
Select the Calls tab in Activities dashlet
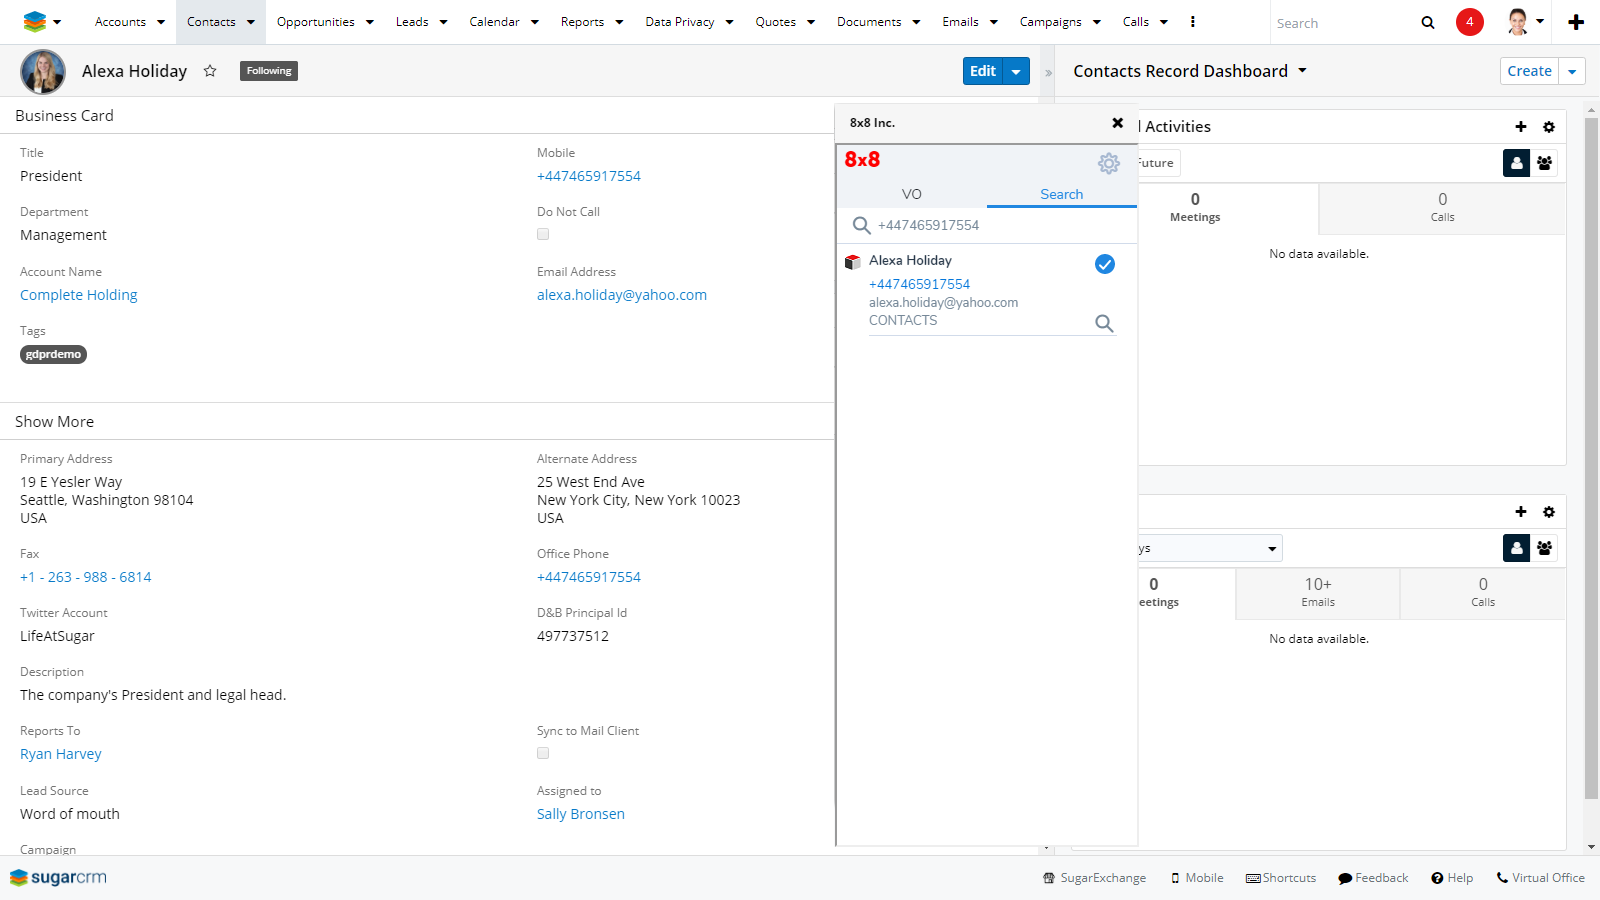pyautogui.click(x=1442, y=207)
